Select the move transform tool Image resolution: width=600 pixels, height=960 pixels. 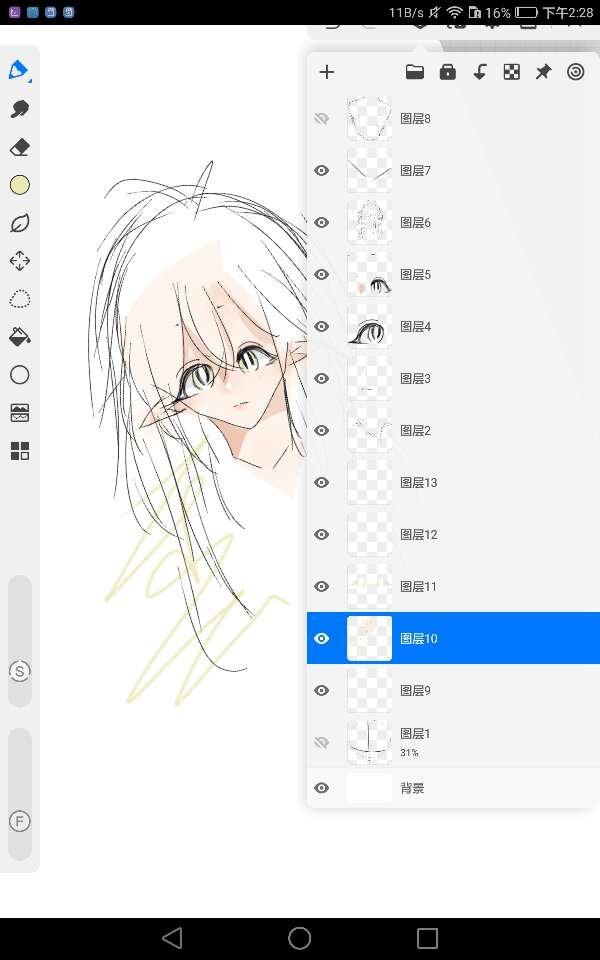[19, 261]
